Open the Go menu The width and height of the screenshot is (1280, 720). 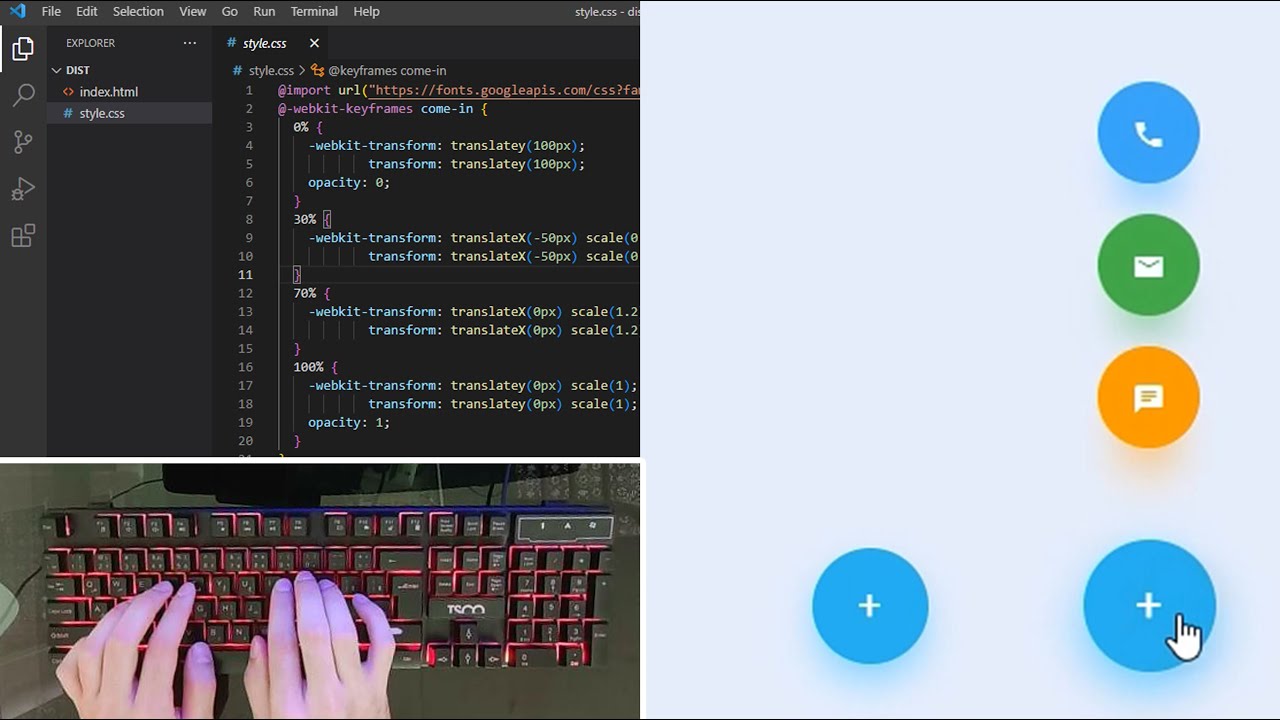[x=230, y=11]
